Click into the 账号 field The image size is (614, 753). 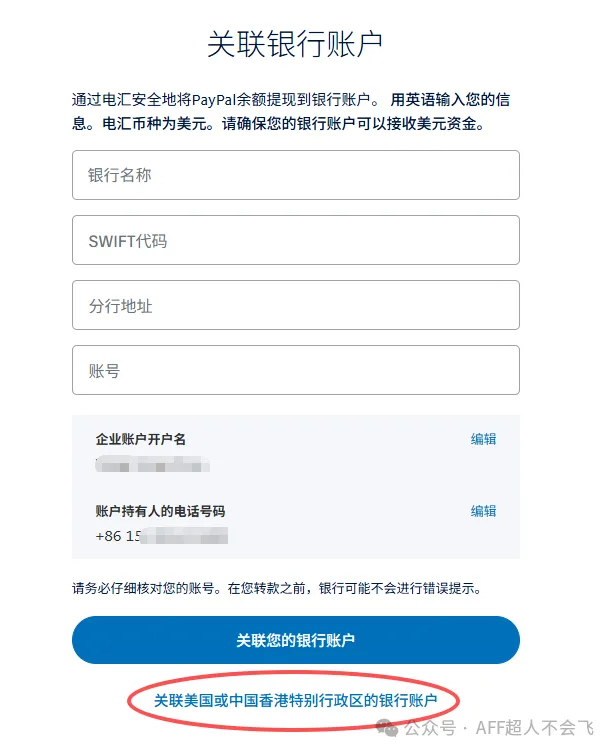(295, 370)
